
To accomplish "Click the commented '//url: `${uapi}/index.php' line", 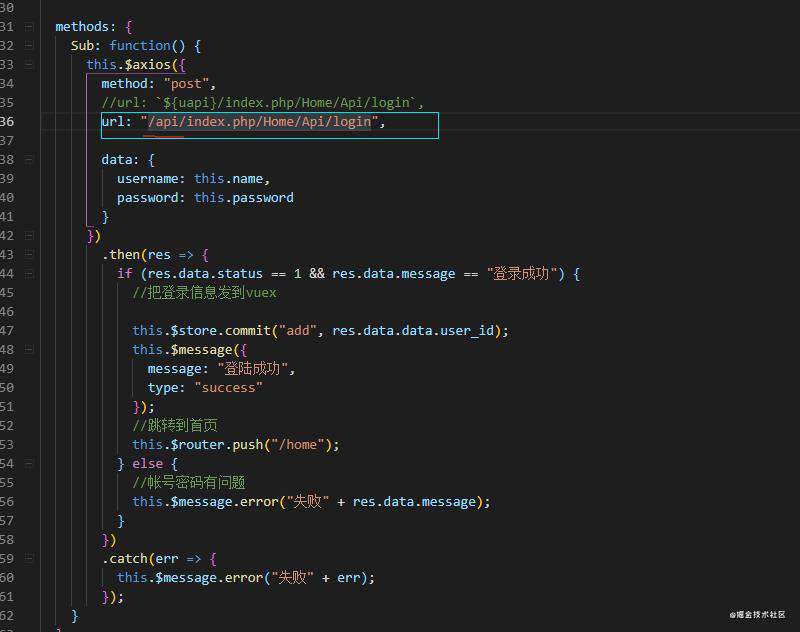I will [262, 103].
